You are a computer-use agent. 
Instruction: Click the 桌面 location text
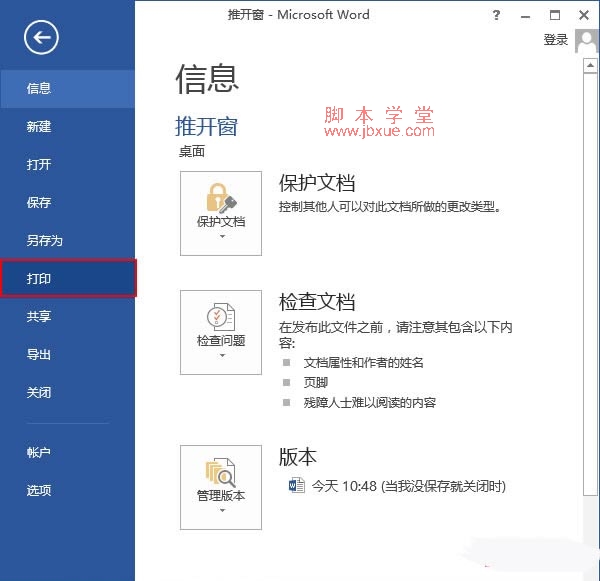192,152
